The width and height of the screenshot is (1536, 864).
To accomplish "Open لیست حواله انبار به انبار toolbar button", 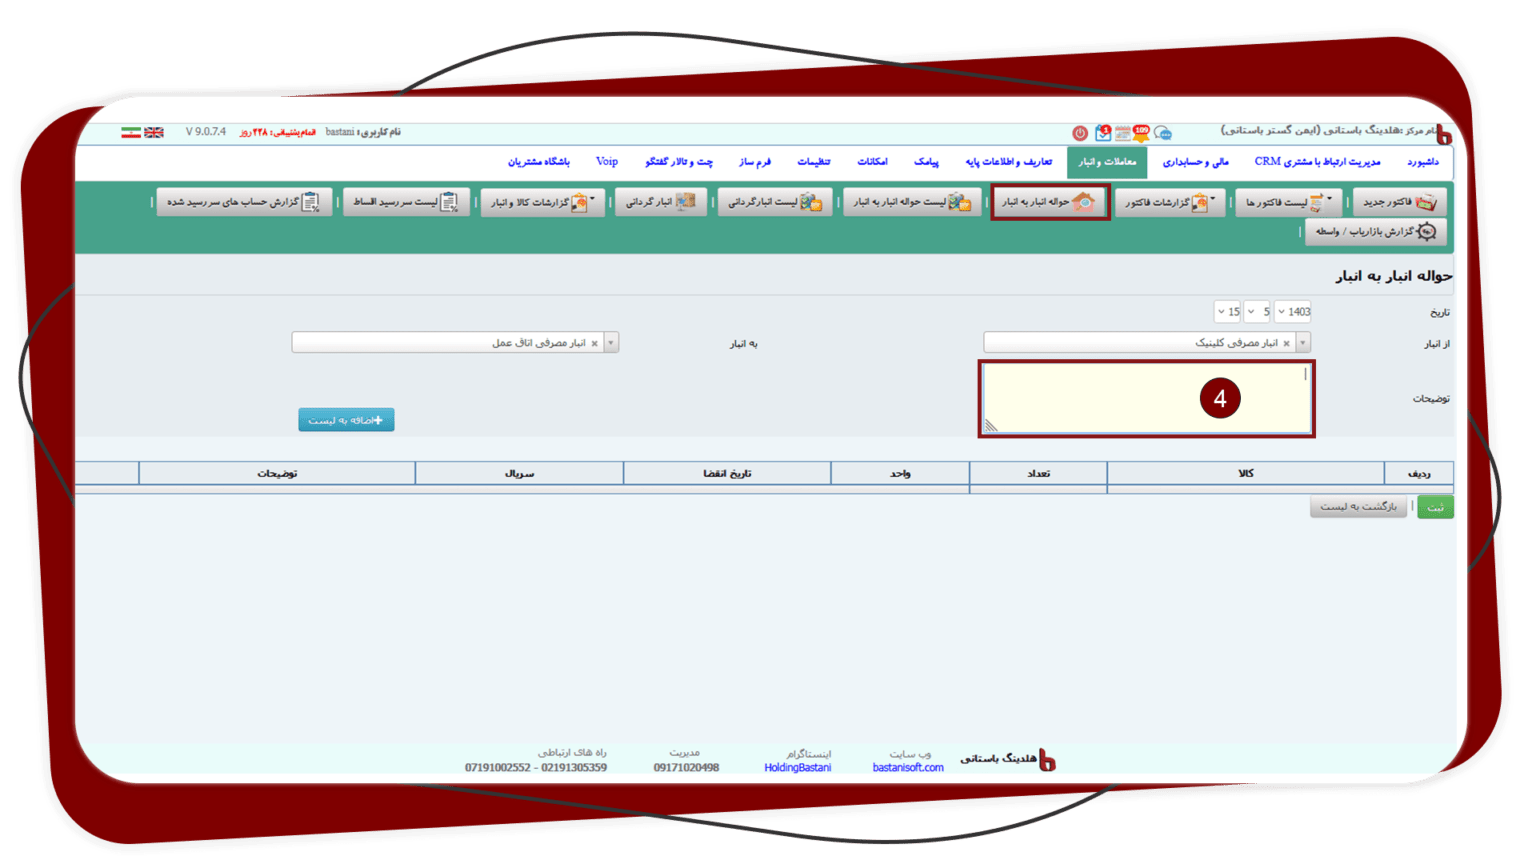I will pyautogui.click(x=911, y=202).
